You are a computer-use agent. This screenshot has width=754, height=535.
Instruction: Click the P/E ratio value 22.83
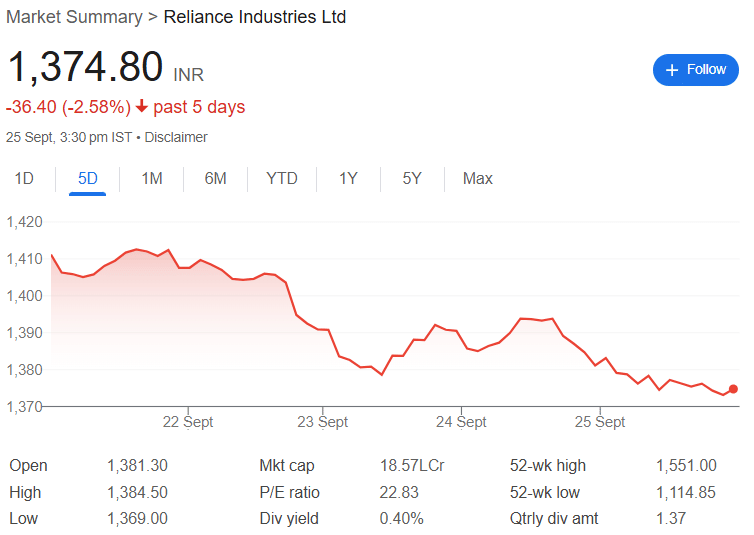[399, 492]
